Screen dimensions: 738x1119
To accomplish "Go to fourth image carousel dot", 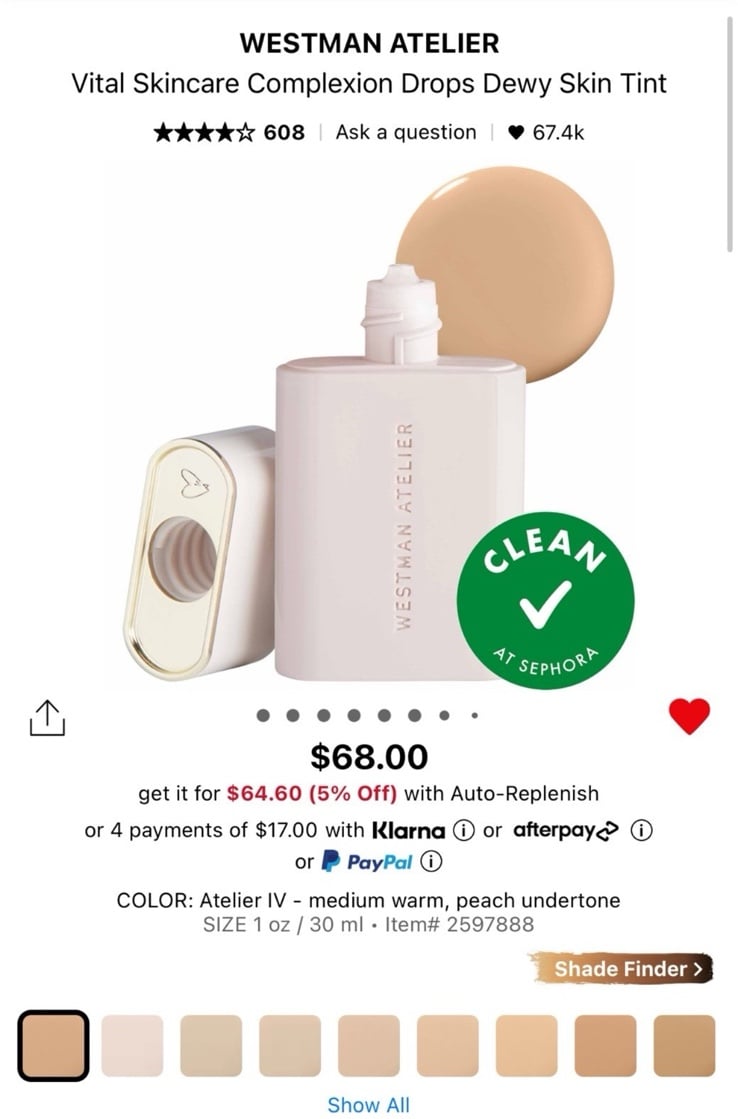I will click(354, 715).
